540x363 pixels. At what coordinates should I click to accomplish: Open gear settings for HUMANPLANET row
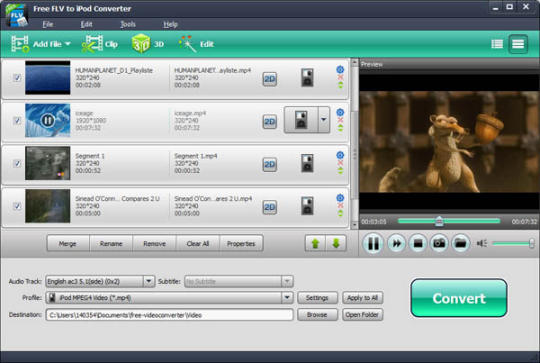click(340, 70)
